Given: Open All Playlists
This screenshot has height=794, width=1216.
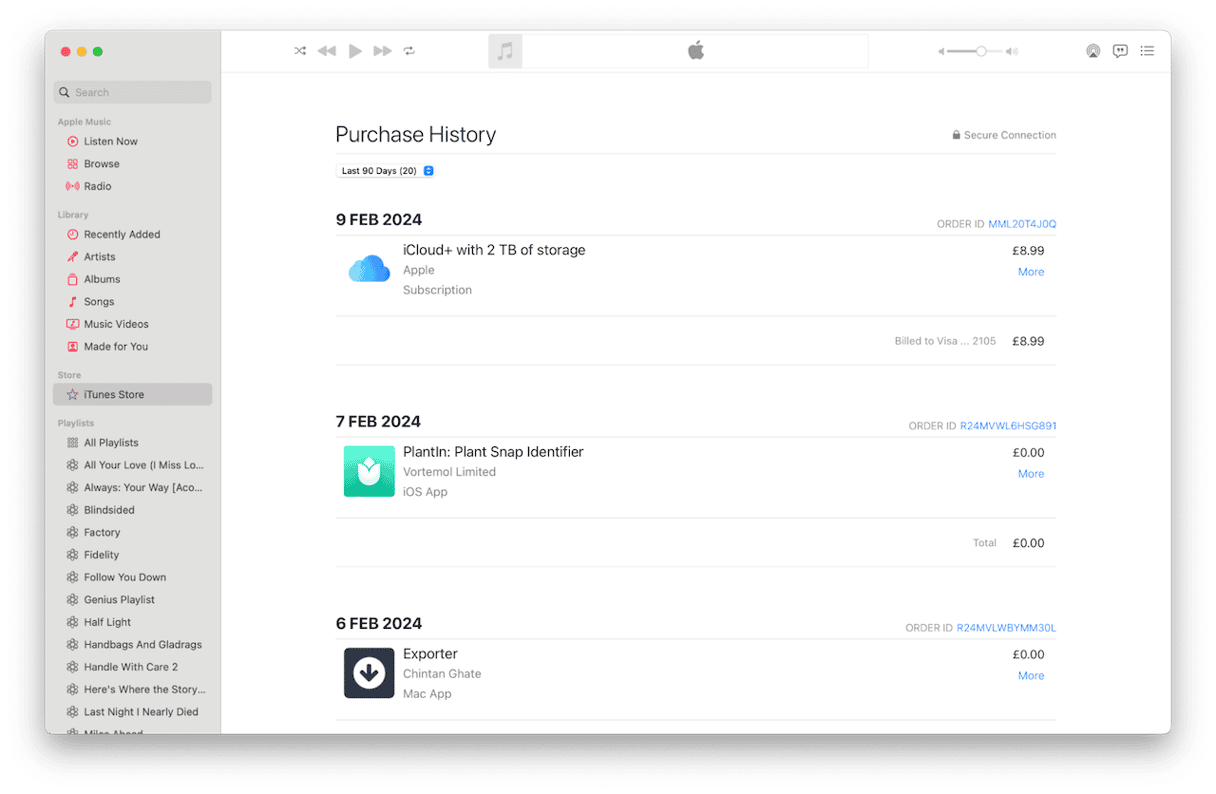Looking at the screenshot, I should (x=133, y=442).
